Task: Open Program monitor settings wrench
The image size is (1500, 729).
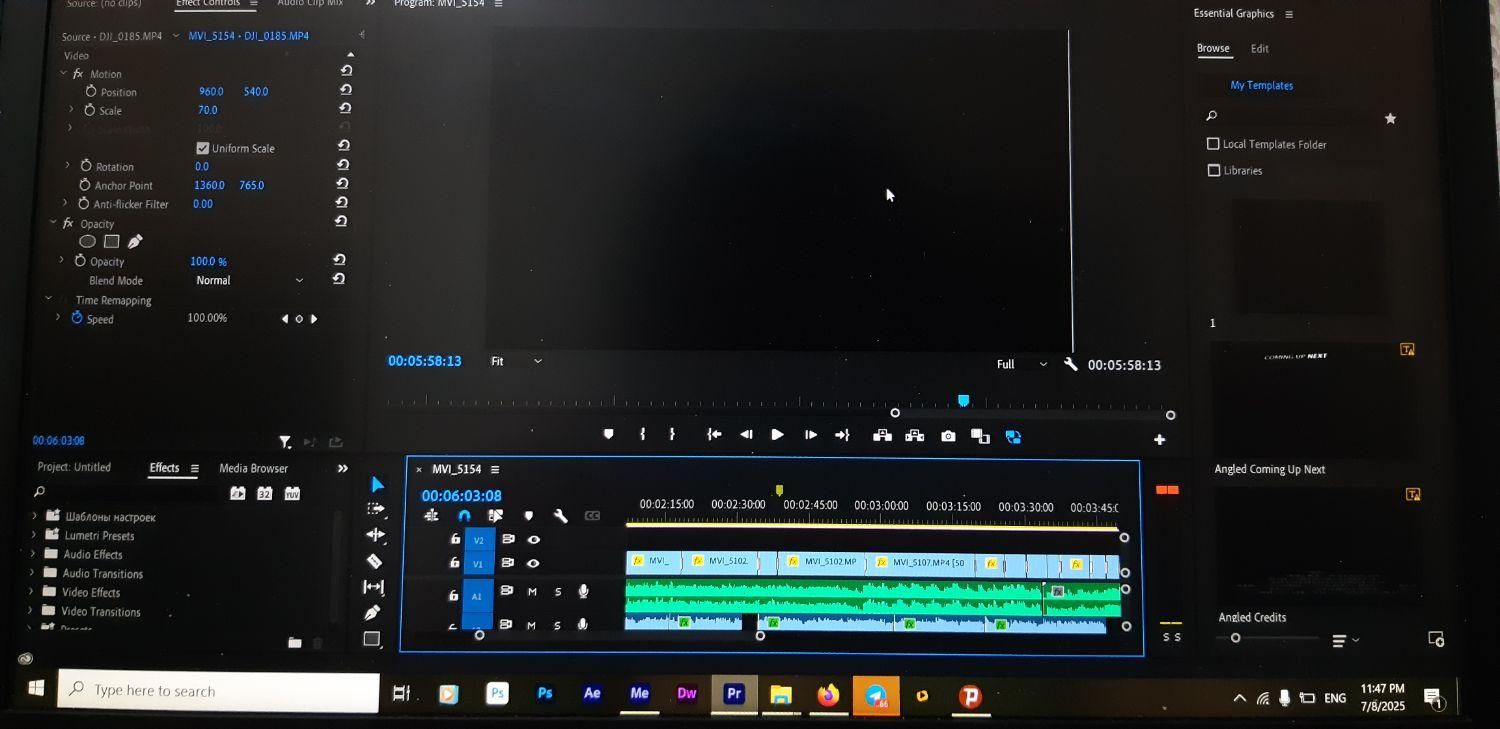Action: pos(1071,364)
